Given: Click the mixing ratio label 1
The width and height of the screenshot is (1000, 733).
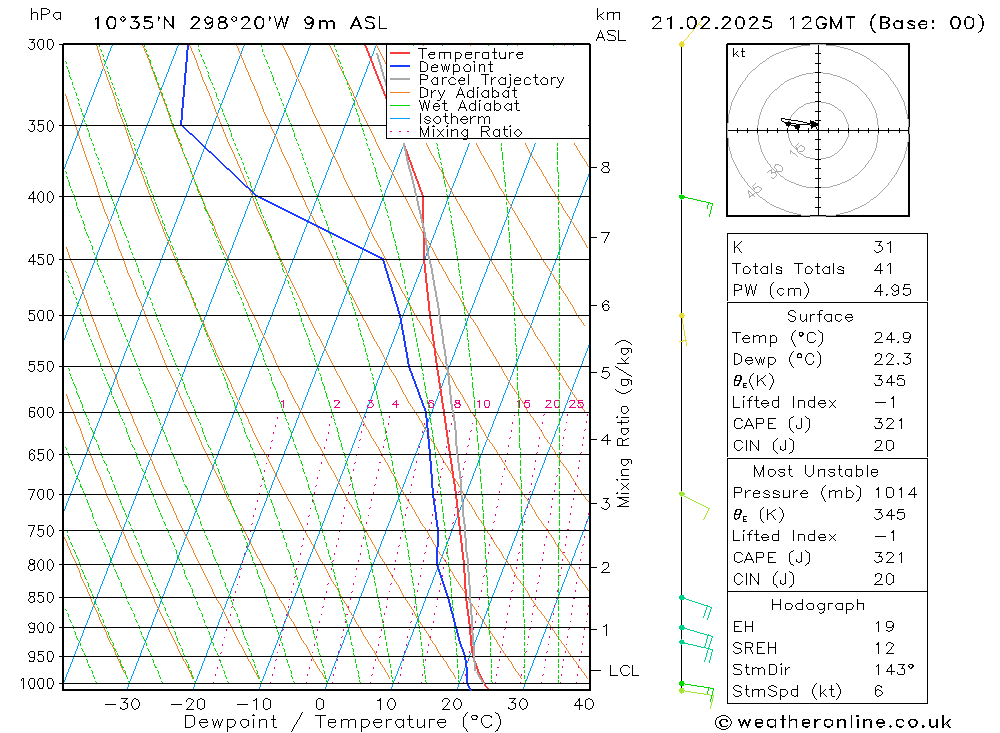Looking at the screenshot, I should point(283,404).
